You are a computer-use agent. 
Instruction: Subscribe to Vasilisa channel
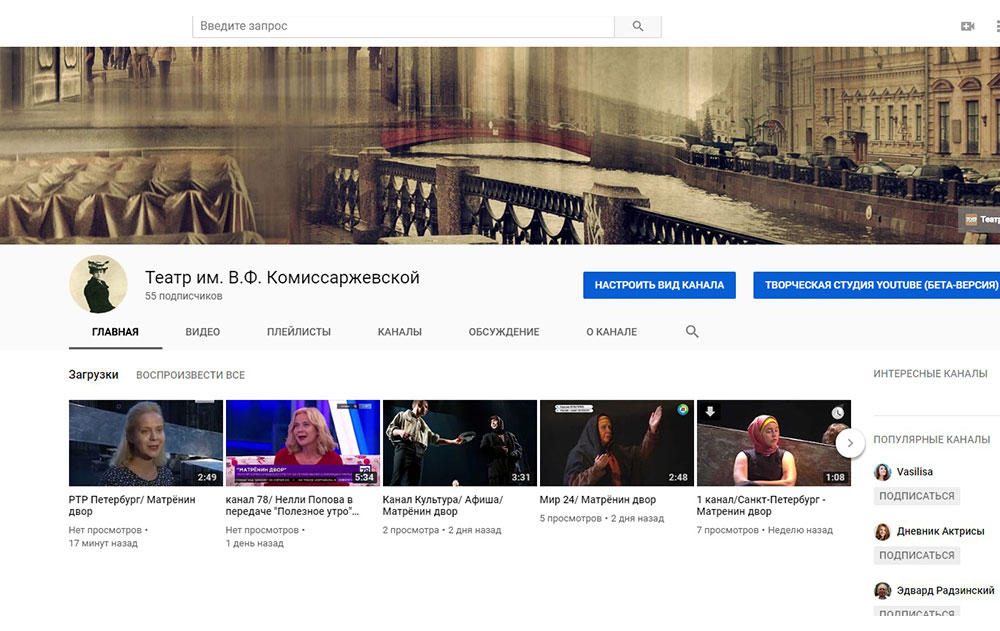tap(916, 496)
